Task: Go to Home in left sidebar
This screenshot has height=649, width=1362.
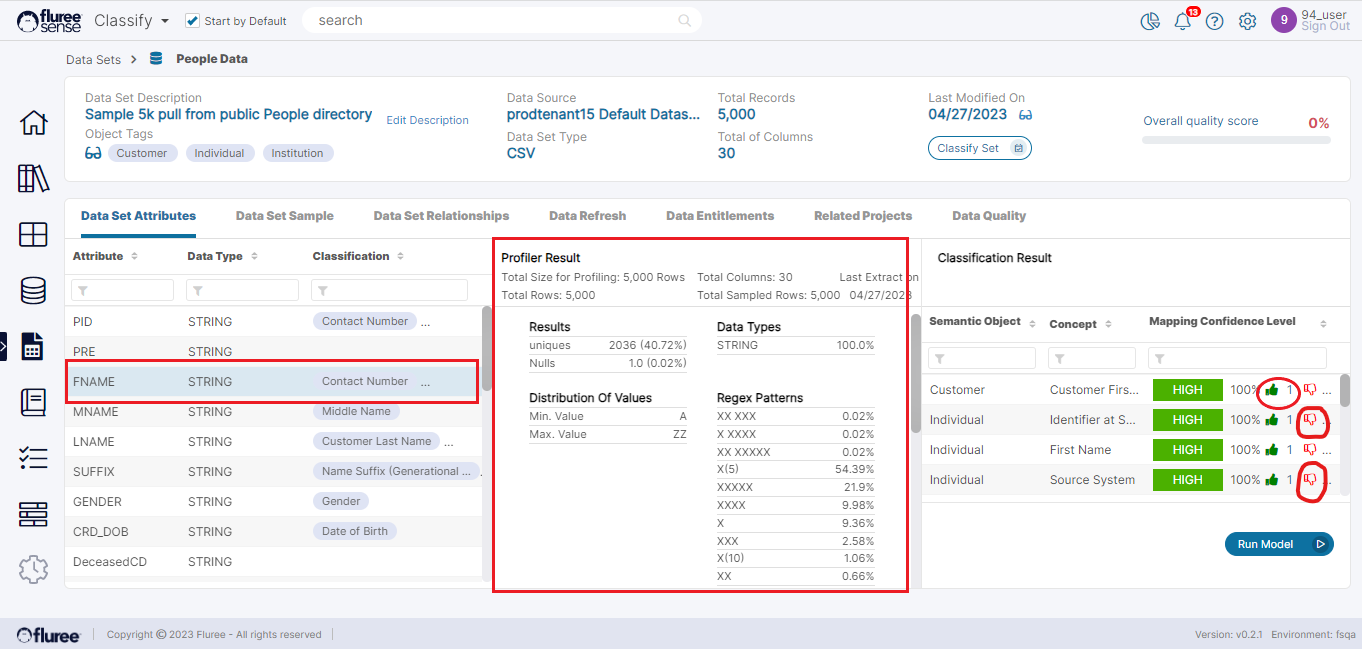Action: tap(33, 123)
